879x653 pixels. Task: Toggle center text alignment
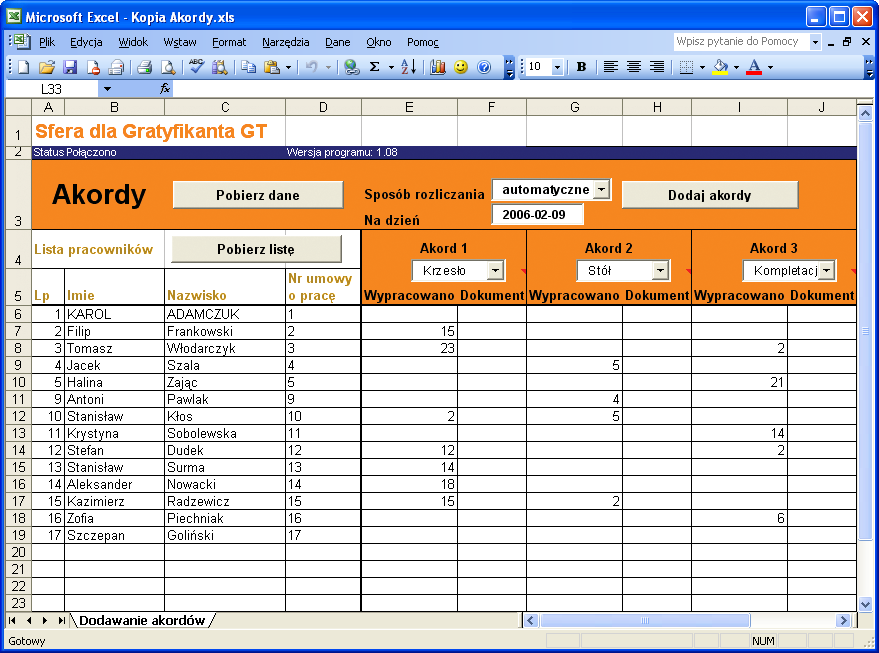tap(634, 67)
